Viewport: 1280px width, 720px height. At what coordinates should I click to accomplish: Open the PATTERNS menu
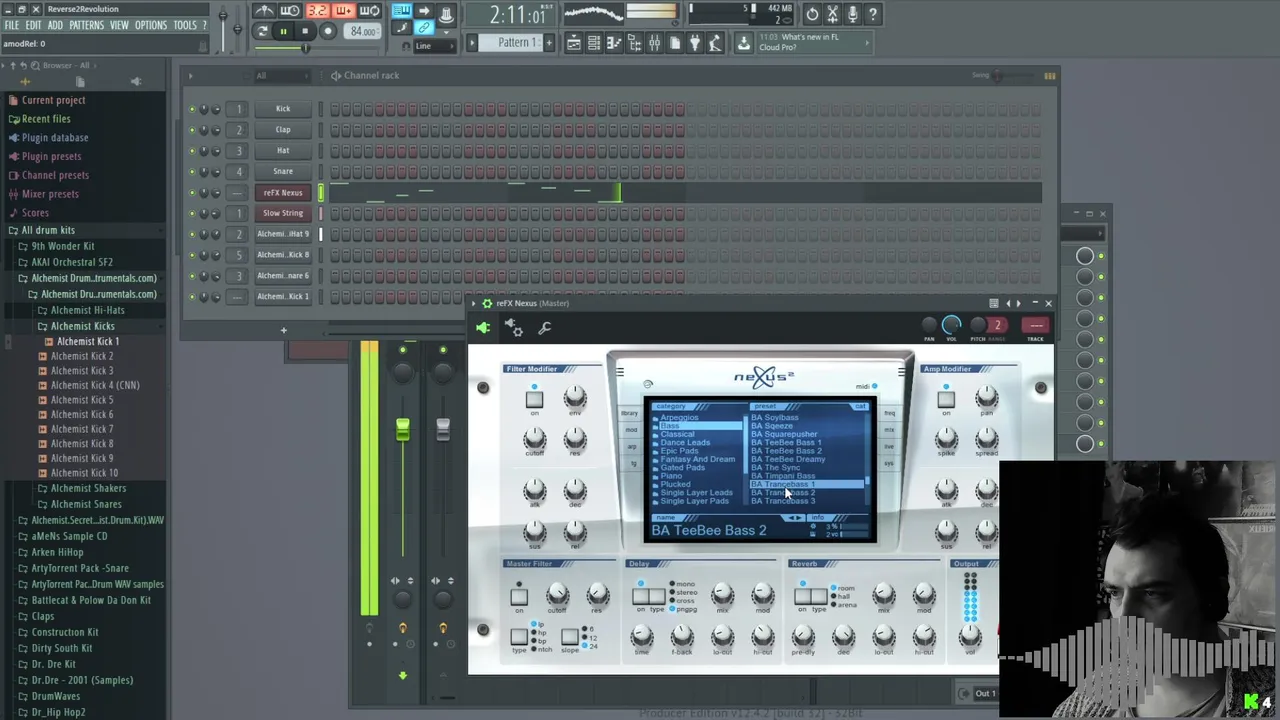point(86,25)
